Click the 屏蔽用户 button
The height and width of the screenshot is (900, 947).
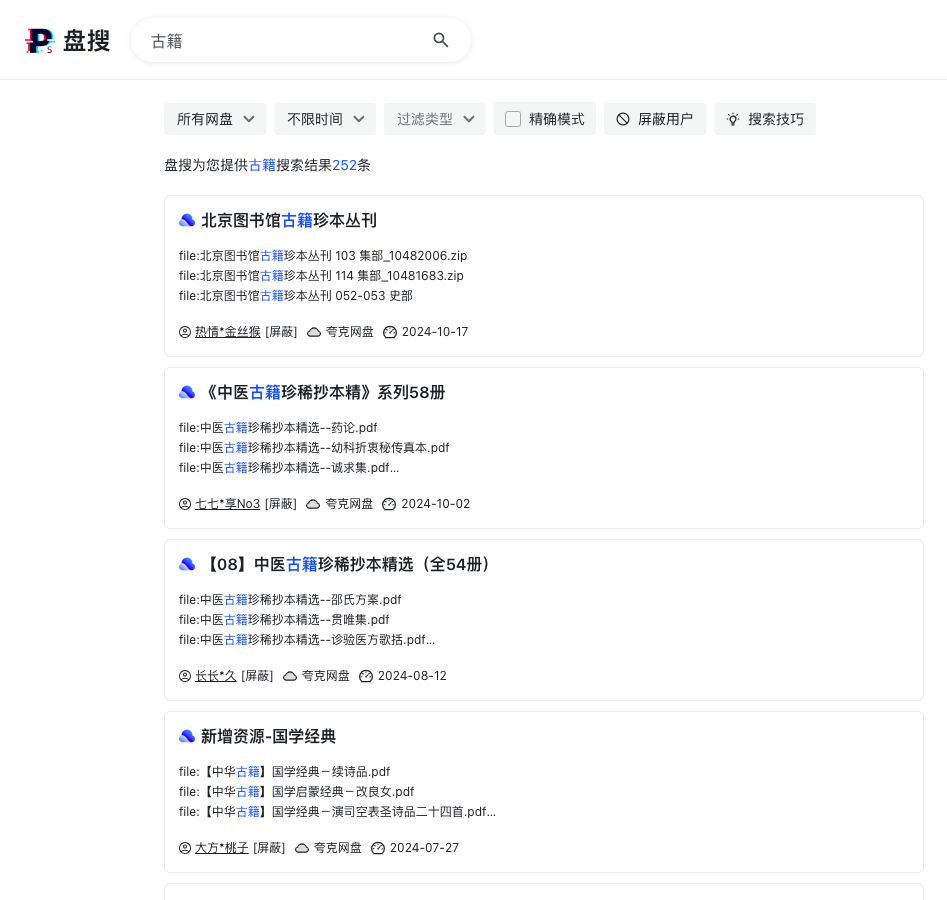(x=655, y=119)
